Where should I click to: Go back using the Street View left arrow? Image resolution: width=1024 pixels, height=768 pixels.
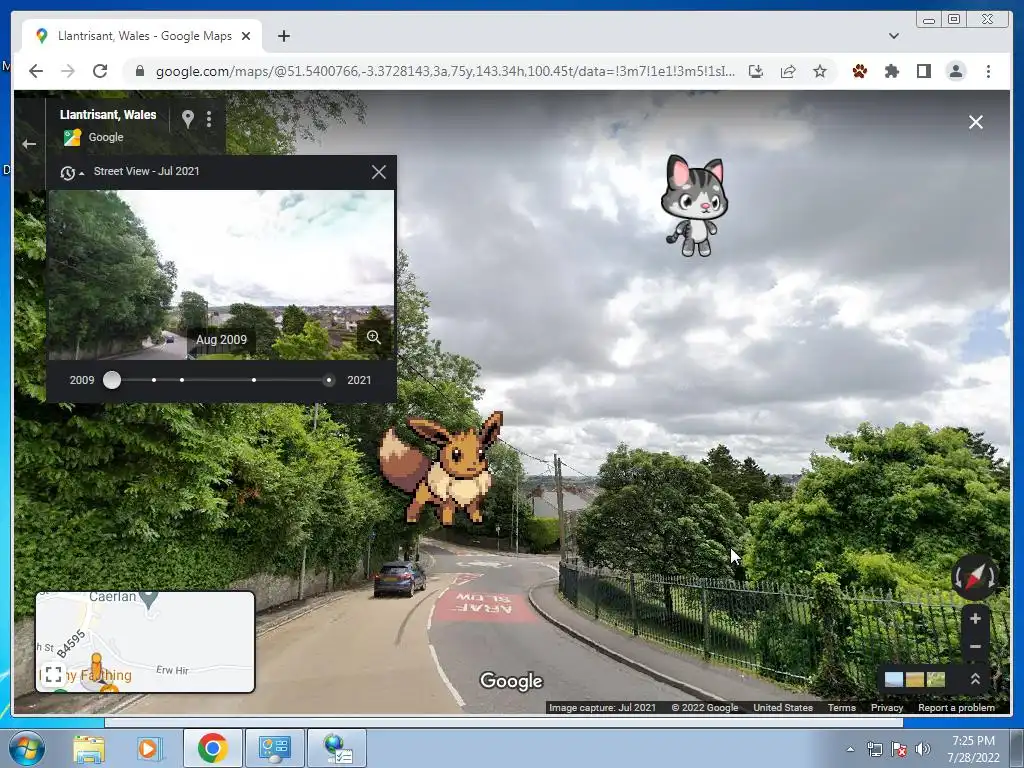(29, 144)
